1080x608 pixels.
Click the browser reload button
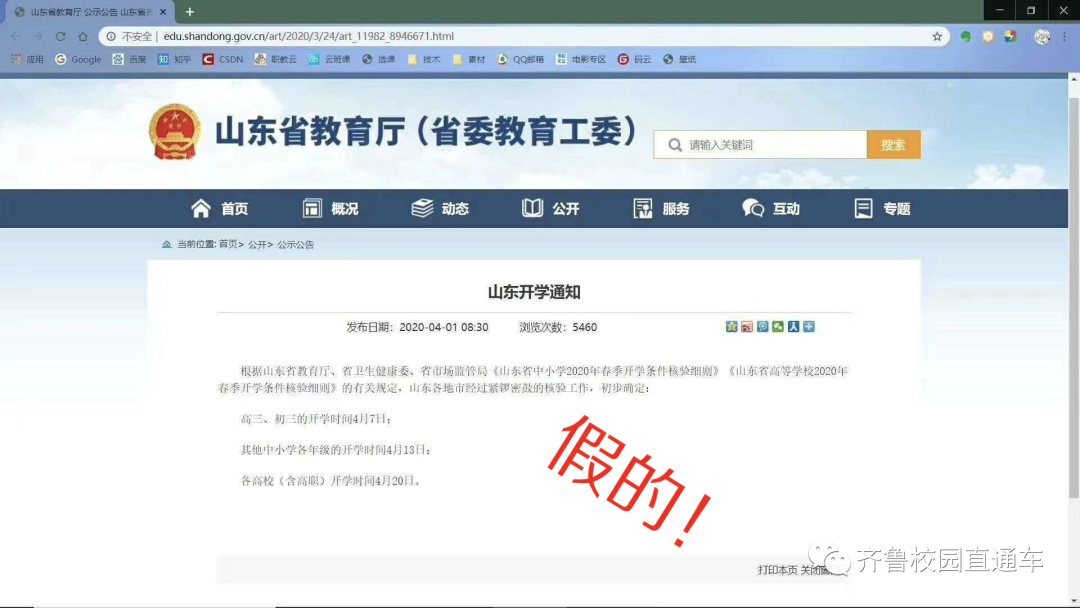60,36
